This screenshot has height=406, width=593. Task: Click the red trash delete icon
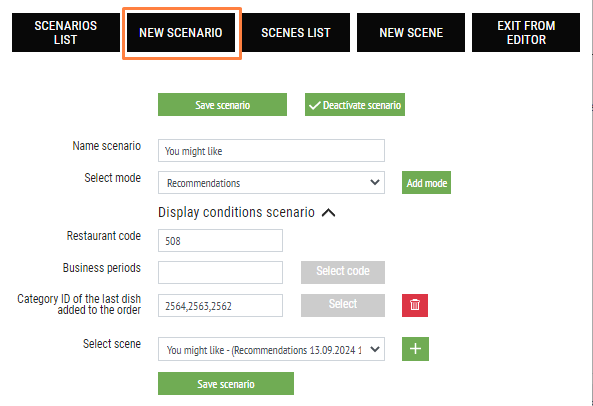[415, 305]
